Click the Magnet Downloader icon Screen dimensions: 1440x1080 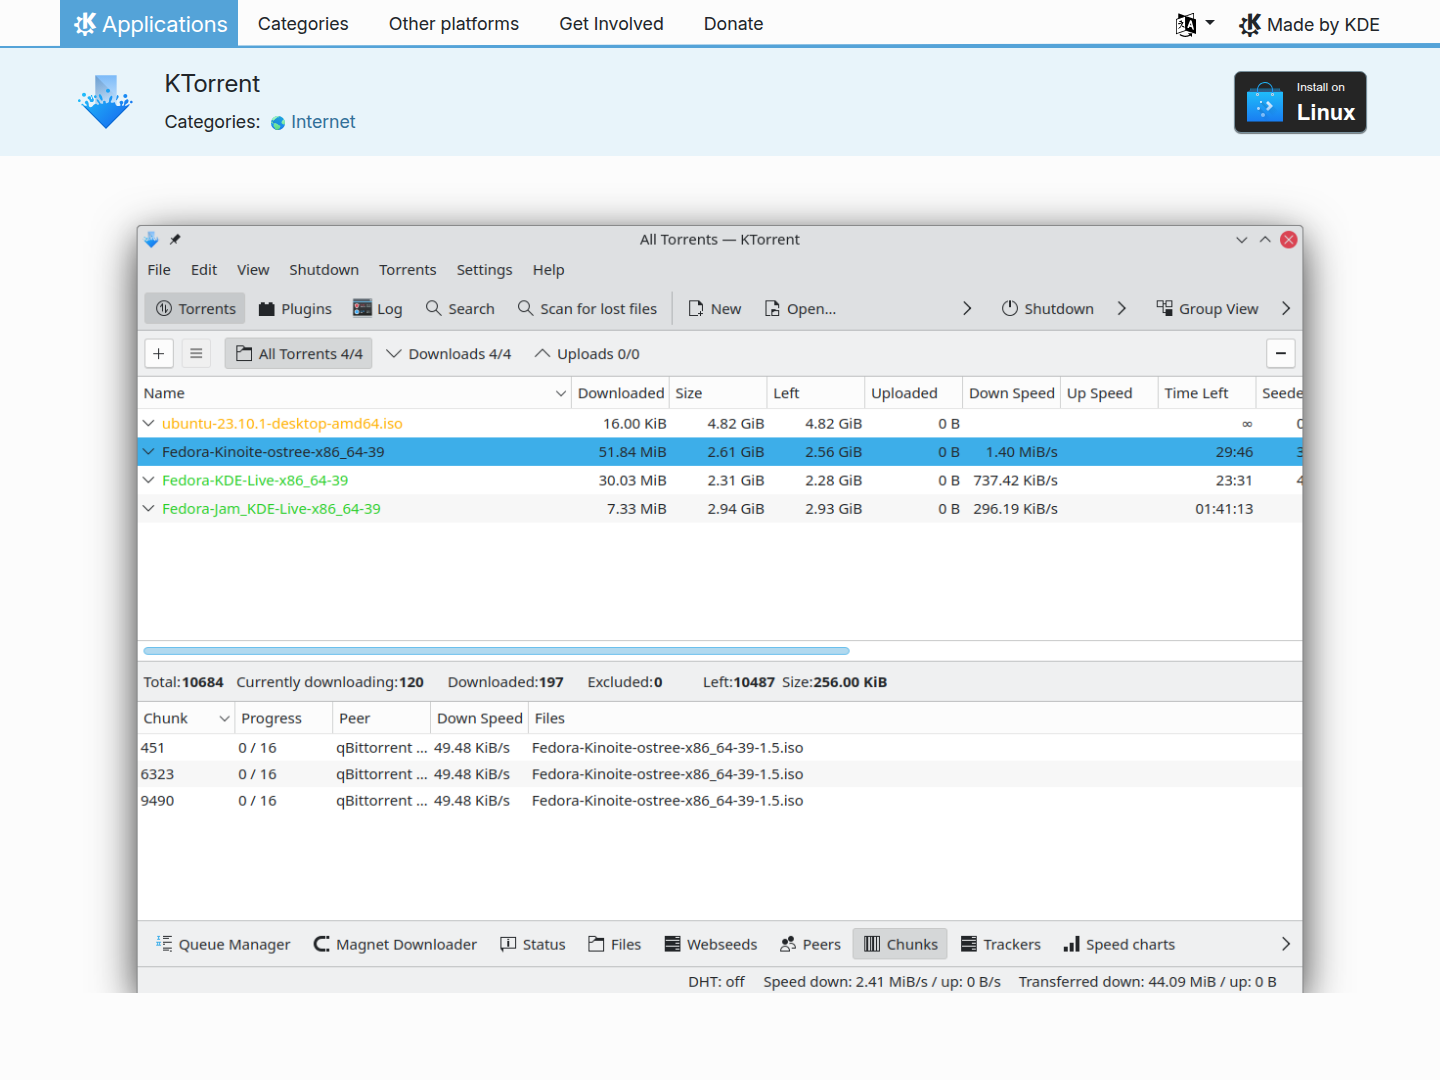pos(321,944)
